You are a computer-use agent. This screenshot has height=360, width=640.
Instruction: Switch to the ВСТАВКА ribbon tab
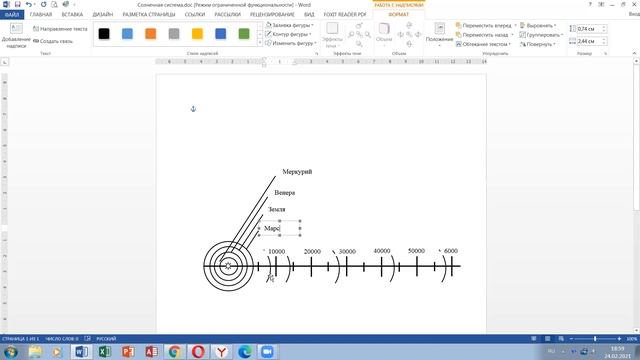coord(72,15)
